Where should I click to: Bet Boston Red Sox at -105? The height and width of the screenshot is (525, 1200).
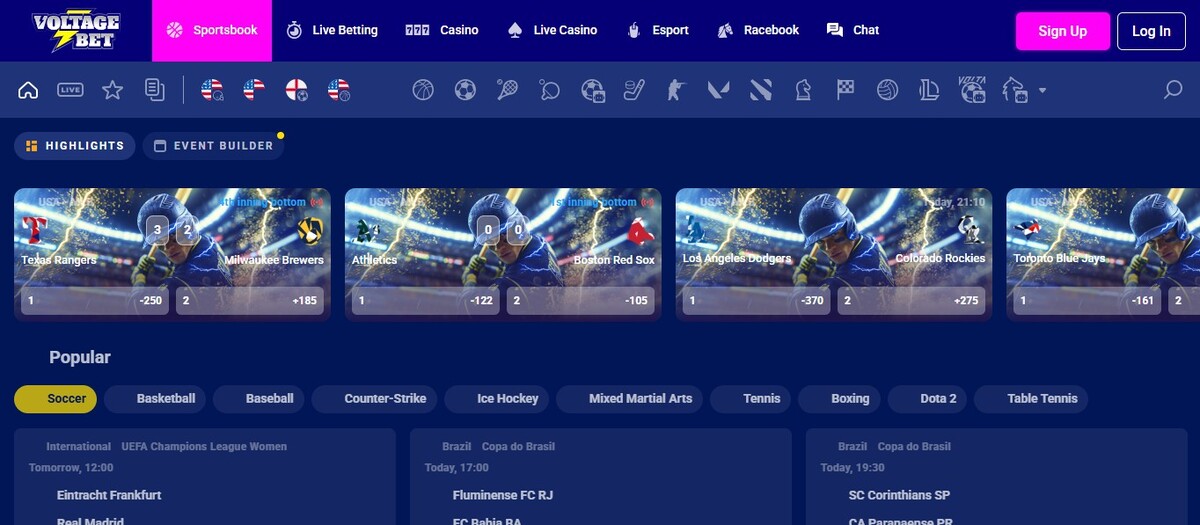point(581,300)
